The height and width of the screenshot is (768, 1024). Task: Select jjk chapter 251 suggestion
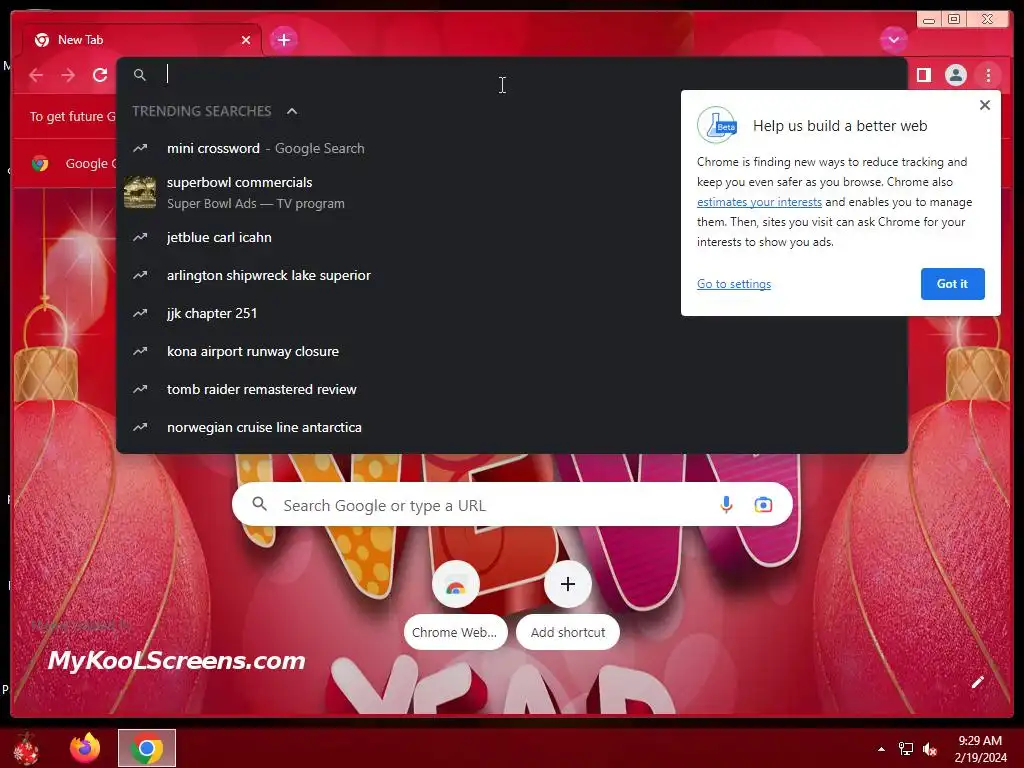(x=511, y=313)
